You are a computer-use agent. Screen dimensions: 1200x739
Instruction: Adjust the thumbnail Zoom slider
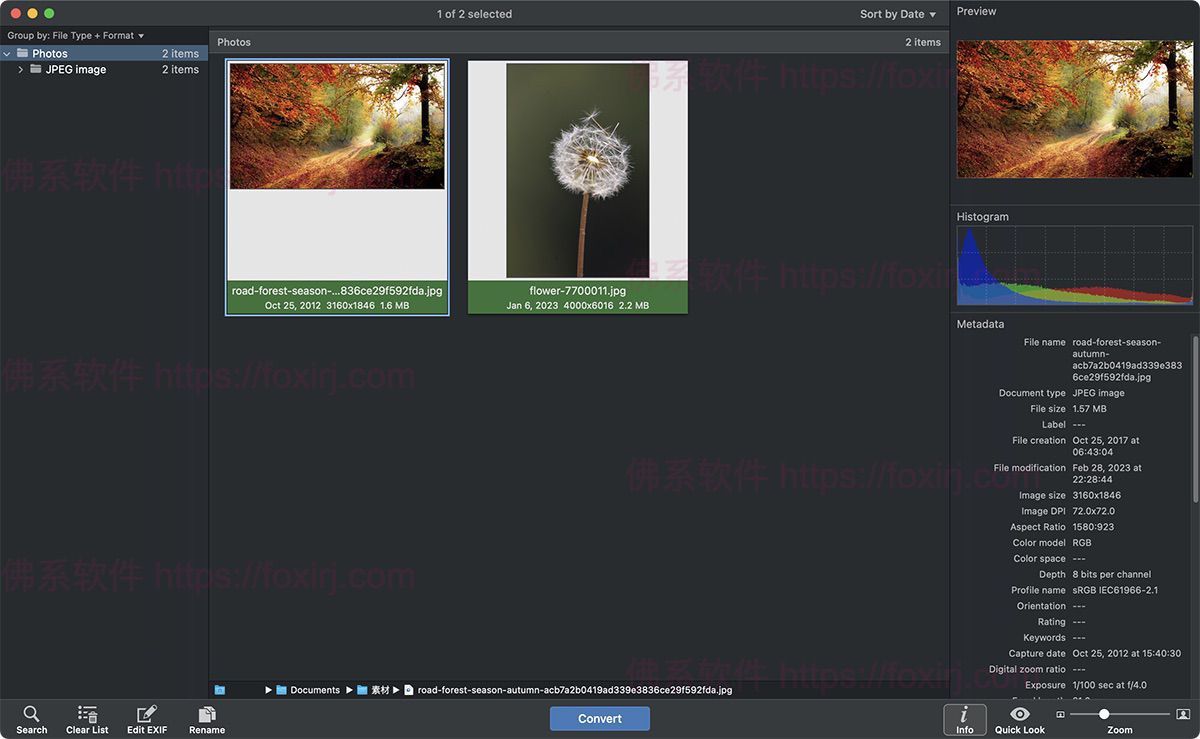tap(1104, 714)
